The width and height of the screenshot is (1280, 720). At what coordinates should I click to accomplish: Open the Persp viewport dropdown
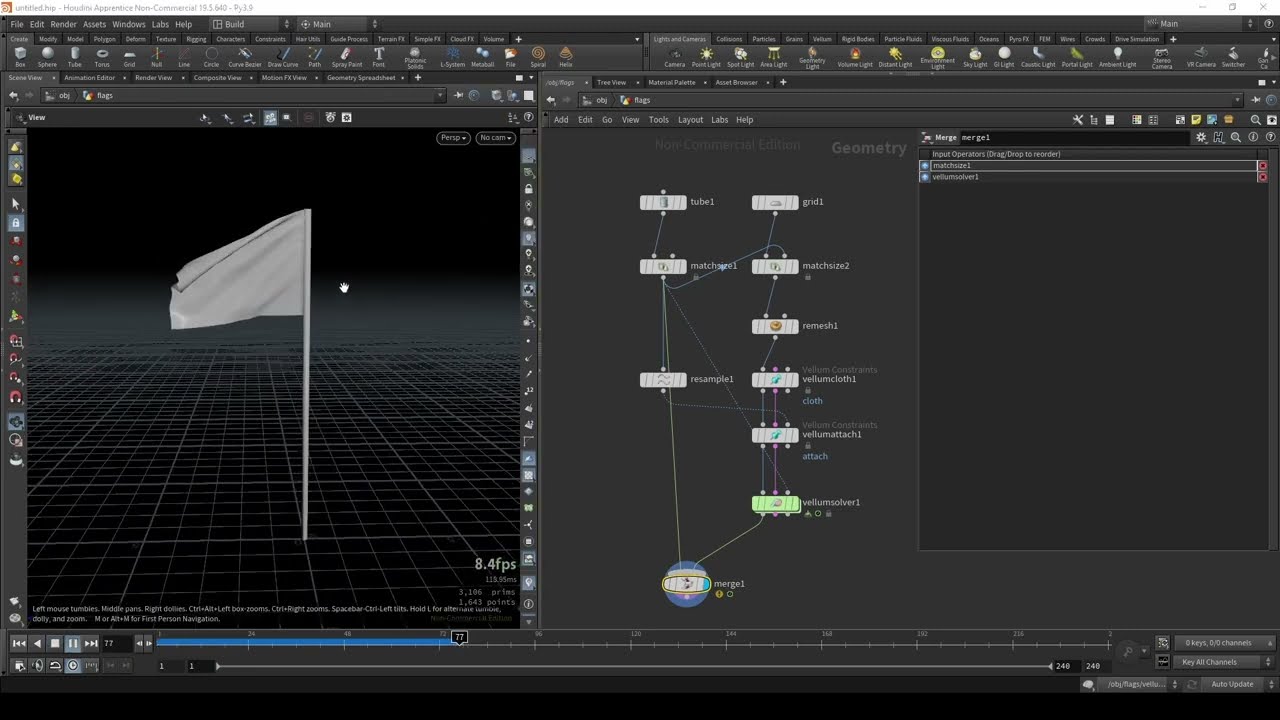[453, 138]
